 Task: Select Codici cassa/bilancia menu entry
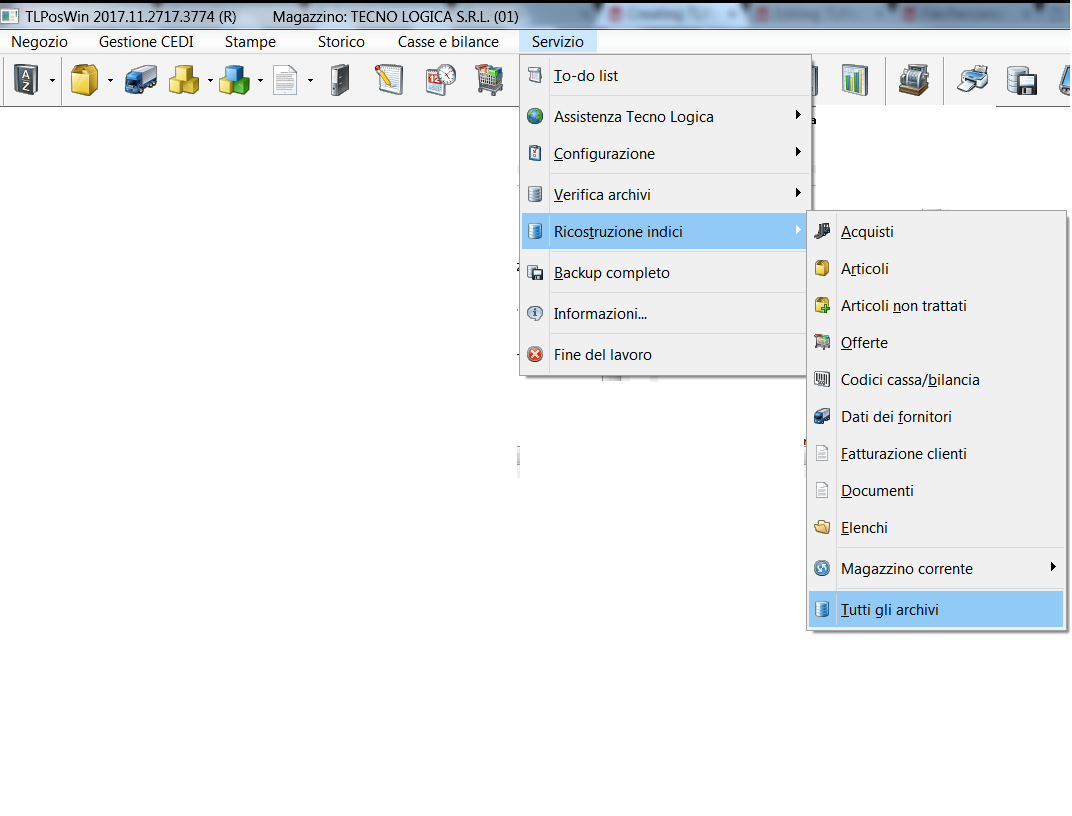(910, 380)
